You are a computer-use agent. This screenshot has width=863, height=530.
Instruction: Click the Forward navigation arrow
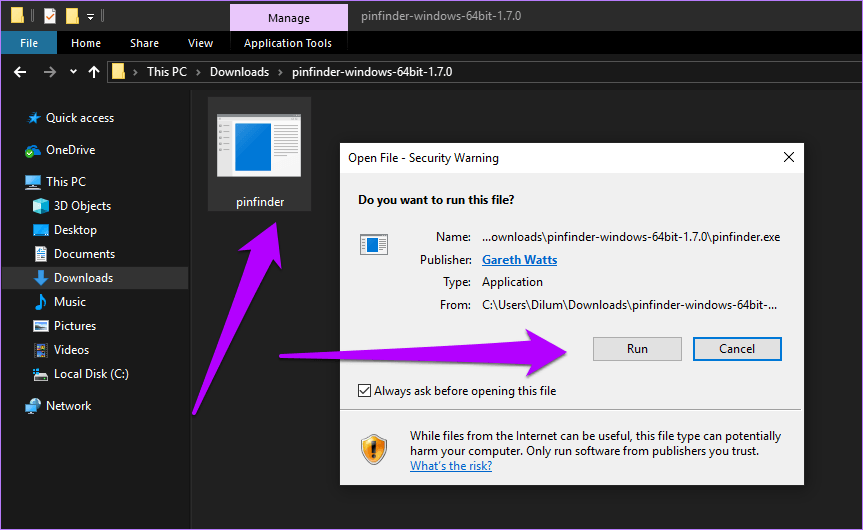50,72
